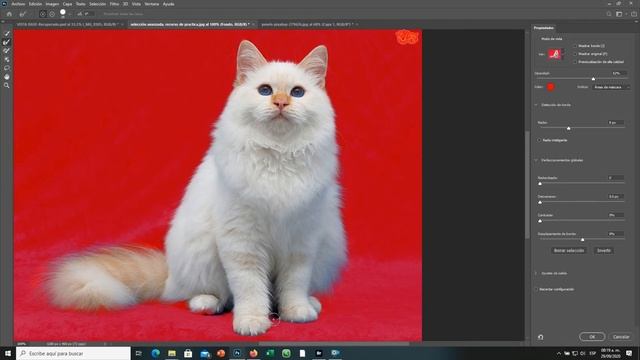640x360 pixels.
Task: Collapse the Detección de borde section
Action: coord(536,105)
